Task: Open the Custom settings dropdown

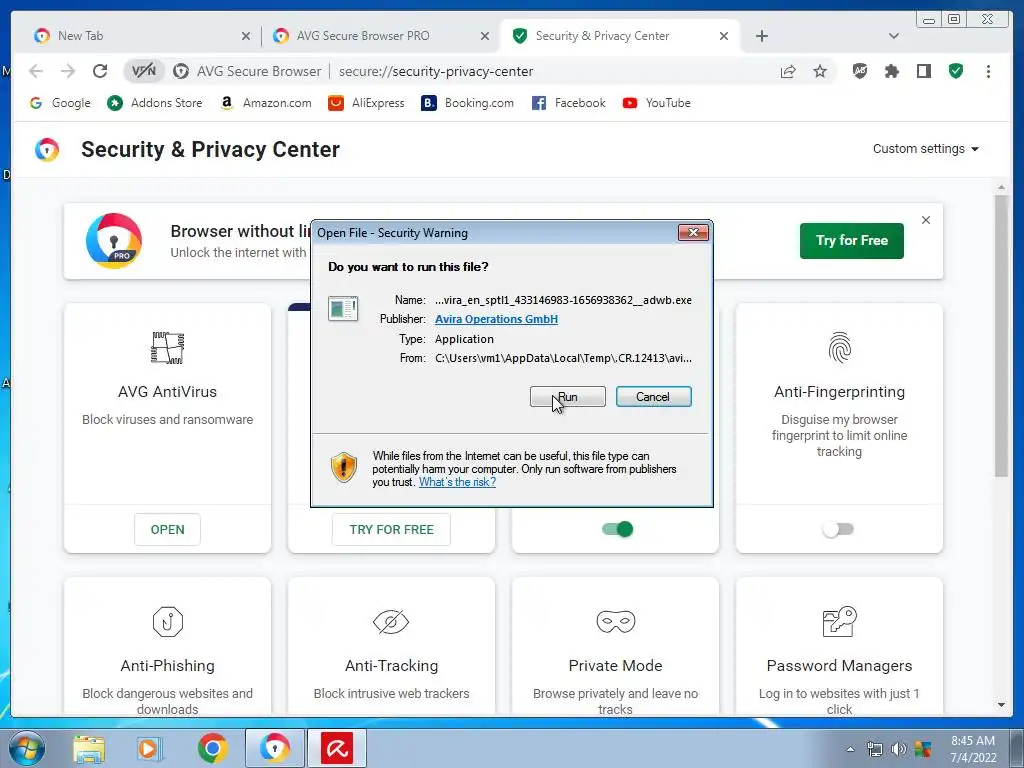Action: point(925,149)
